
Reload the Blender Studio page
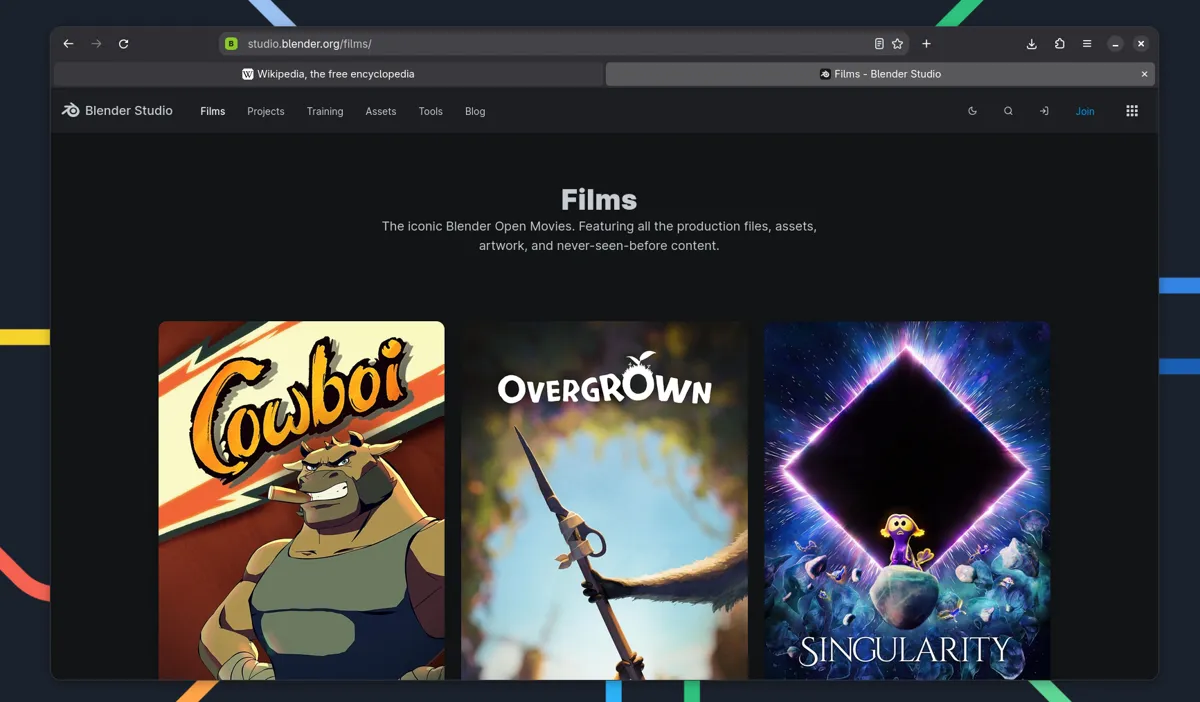124,44
